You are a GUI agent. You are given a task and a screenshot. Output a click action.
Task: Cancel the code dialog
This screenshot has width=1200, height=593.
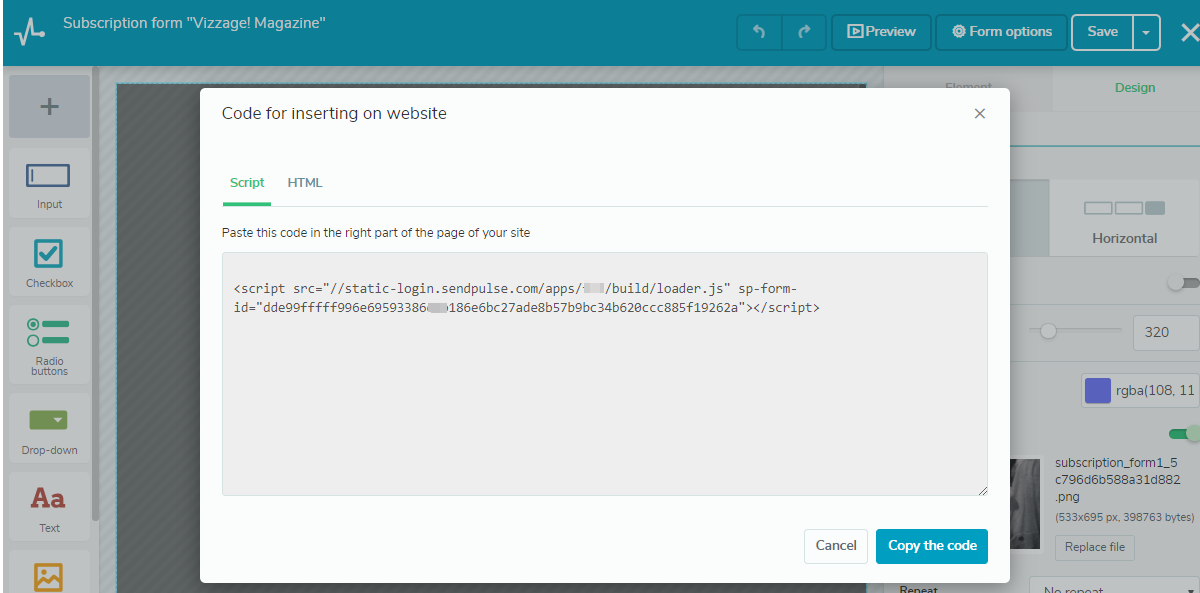(836, 546)
